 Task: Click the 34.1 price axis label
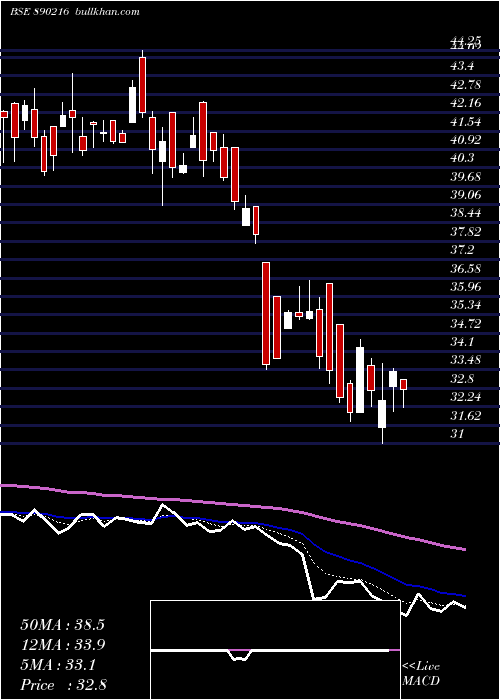[x=462, y=342]
